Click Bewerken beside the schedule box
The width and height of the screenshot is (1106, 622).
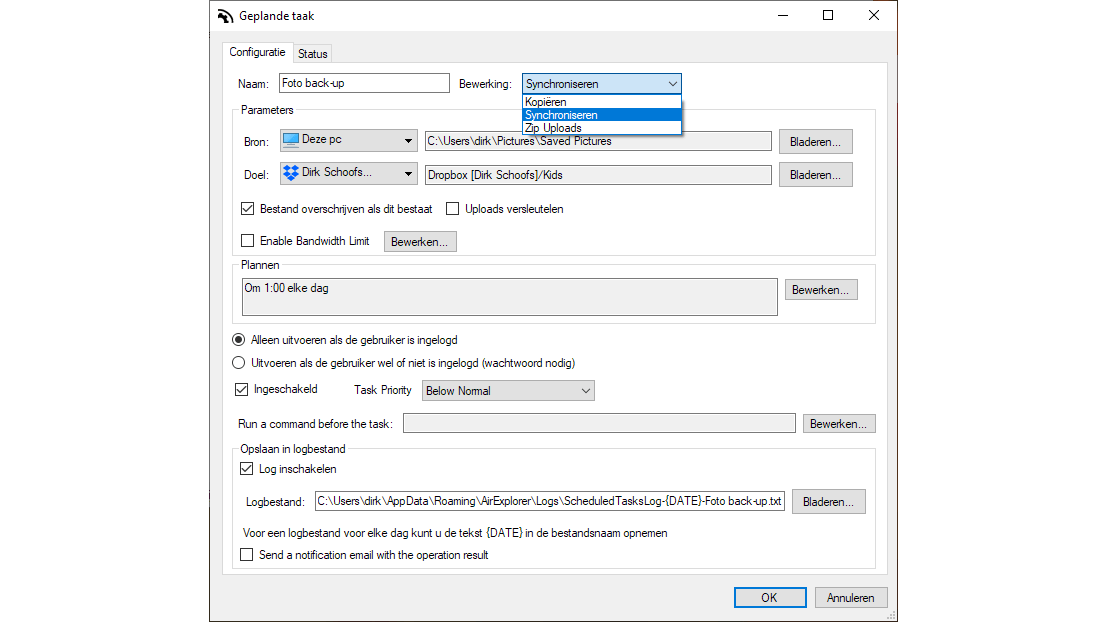[x=820, y=290]
